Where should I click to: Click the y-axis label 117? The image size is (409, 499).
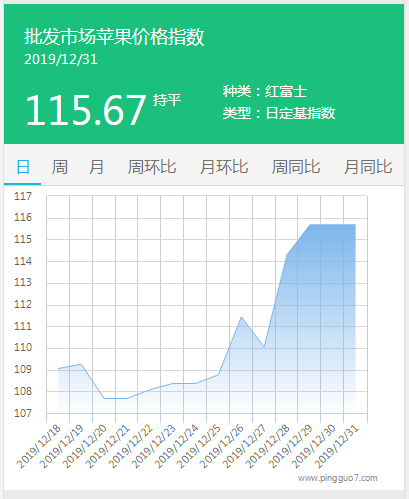(23, 196)
